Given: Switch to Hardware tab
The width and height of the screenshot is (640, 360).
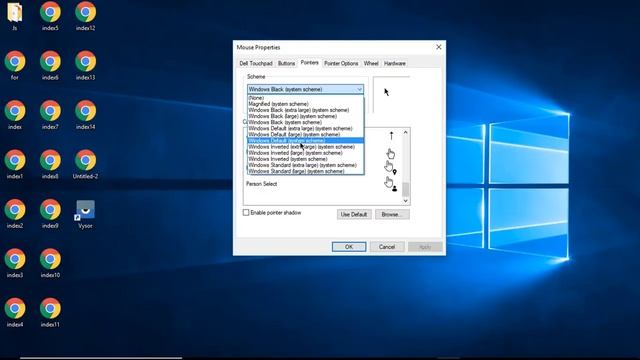Looking at the screenshot, I should pyautogui.click(x=395, y=64).
